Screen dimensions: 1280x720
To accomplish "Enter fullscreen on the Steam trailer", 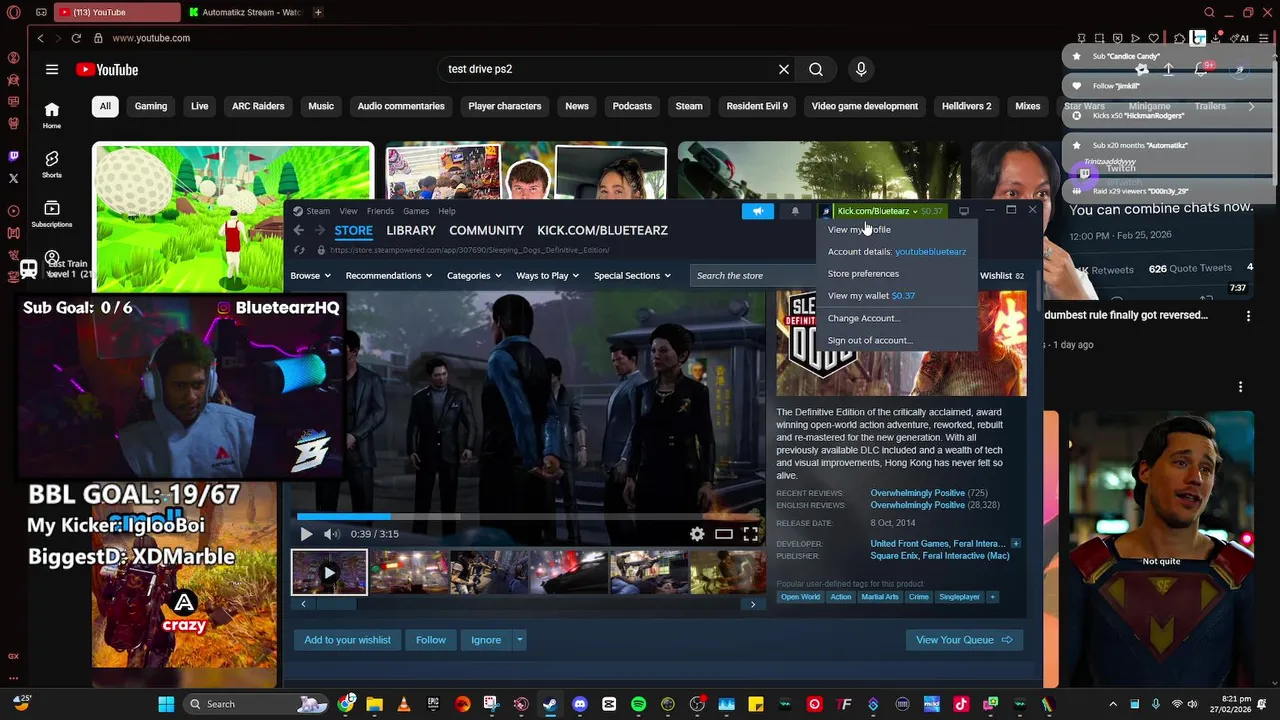I will (x=750, y=534).
